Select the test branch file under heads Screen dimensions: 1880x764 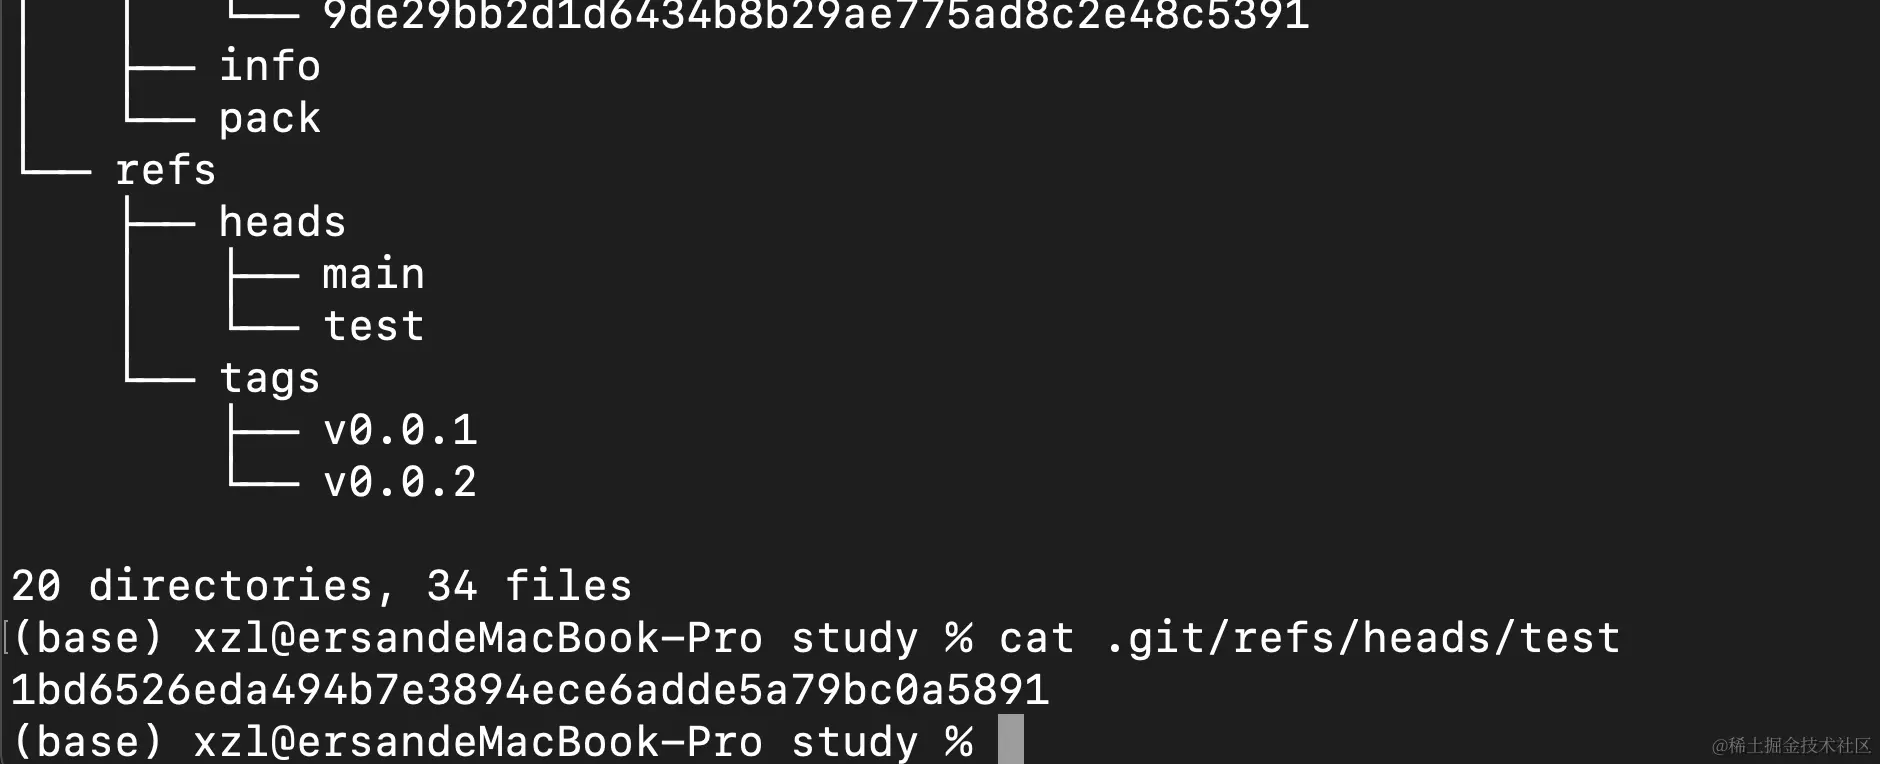coord(374,326)
